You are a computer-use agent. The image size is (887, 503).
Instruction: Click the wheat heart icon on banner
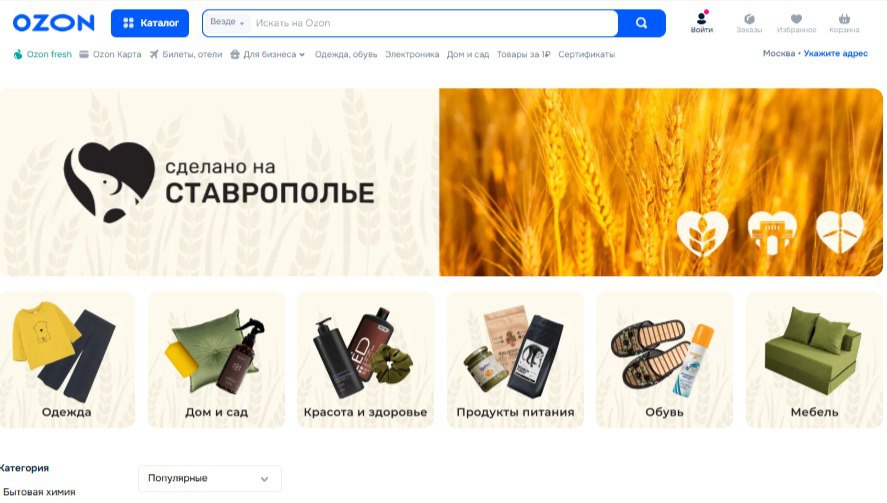pyautogui.click(x=702, y=233)
